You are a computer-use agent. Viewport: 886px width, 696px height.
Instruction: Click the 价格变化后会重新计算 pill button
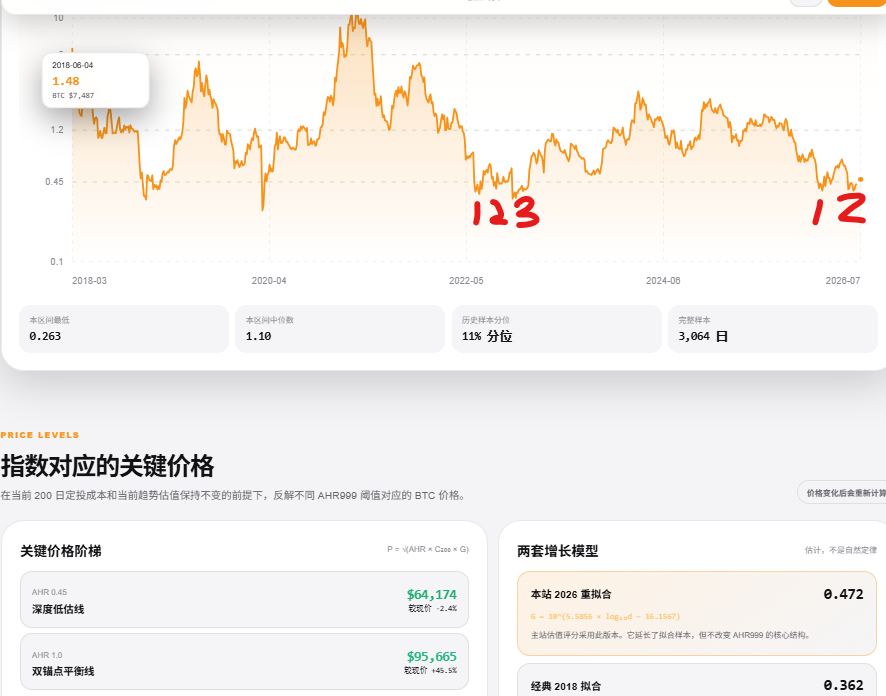(x=842, y=493)
